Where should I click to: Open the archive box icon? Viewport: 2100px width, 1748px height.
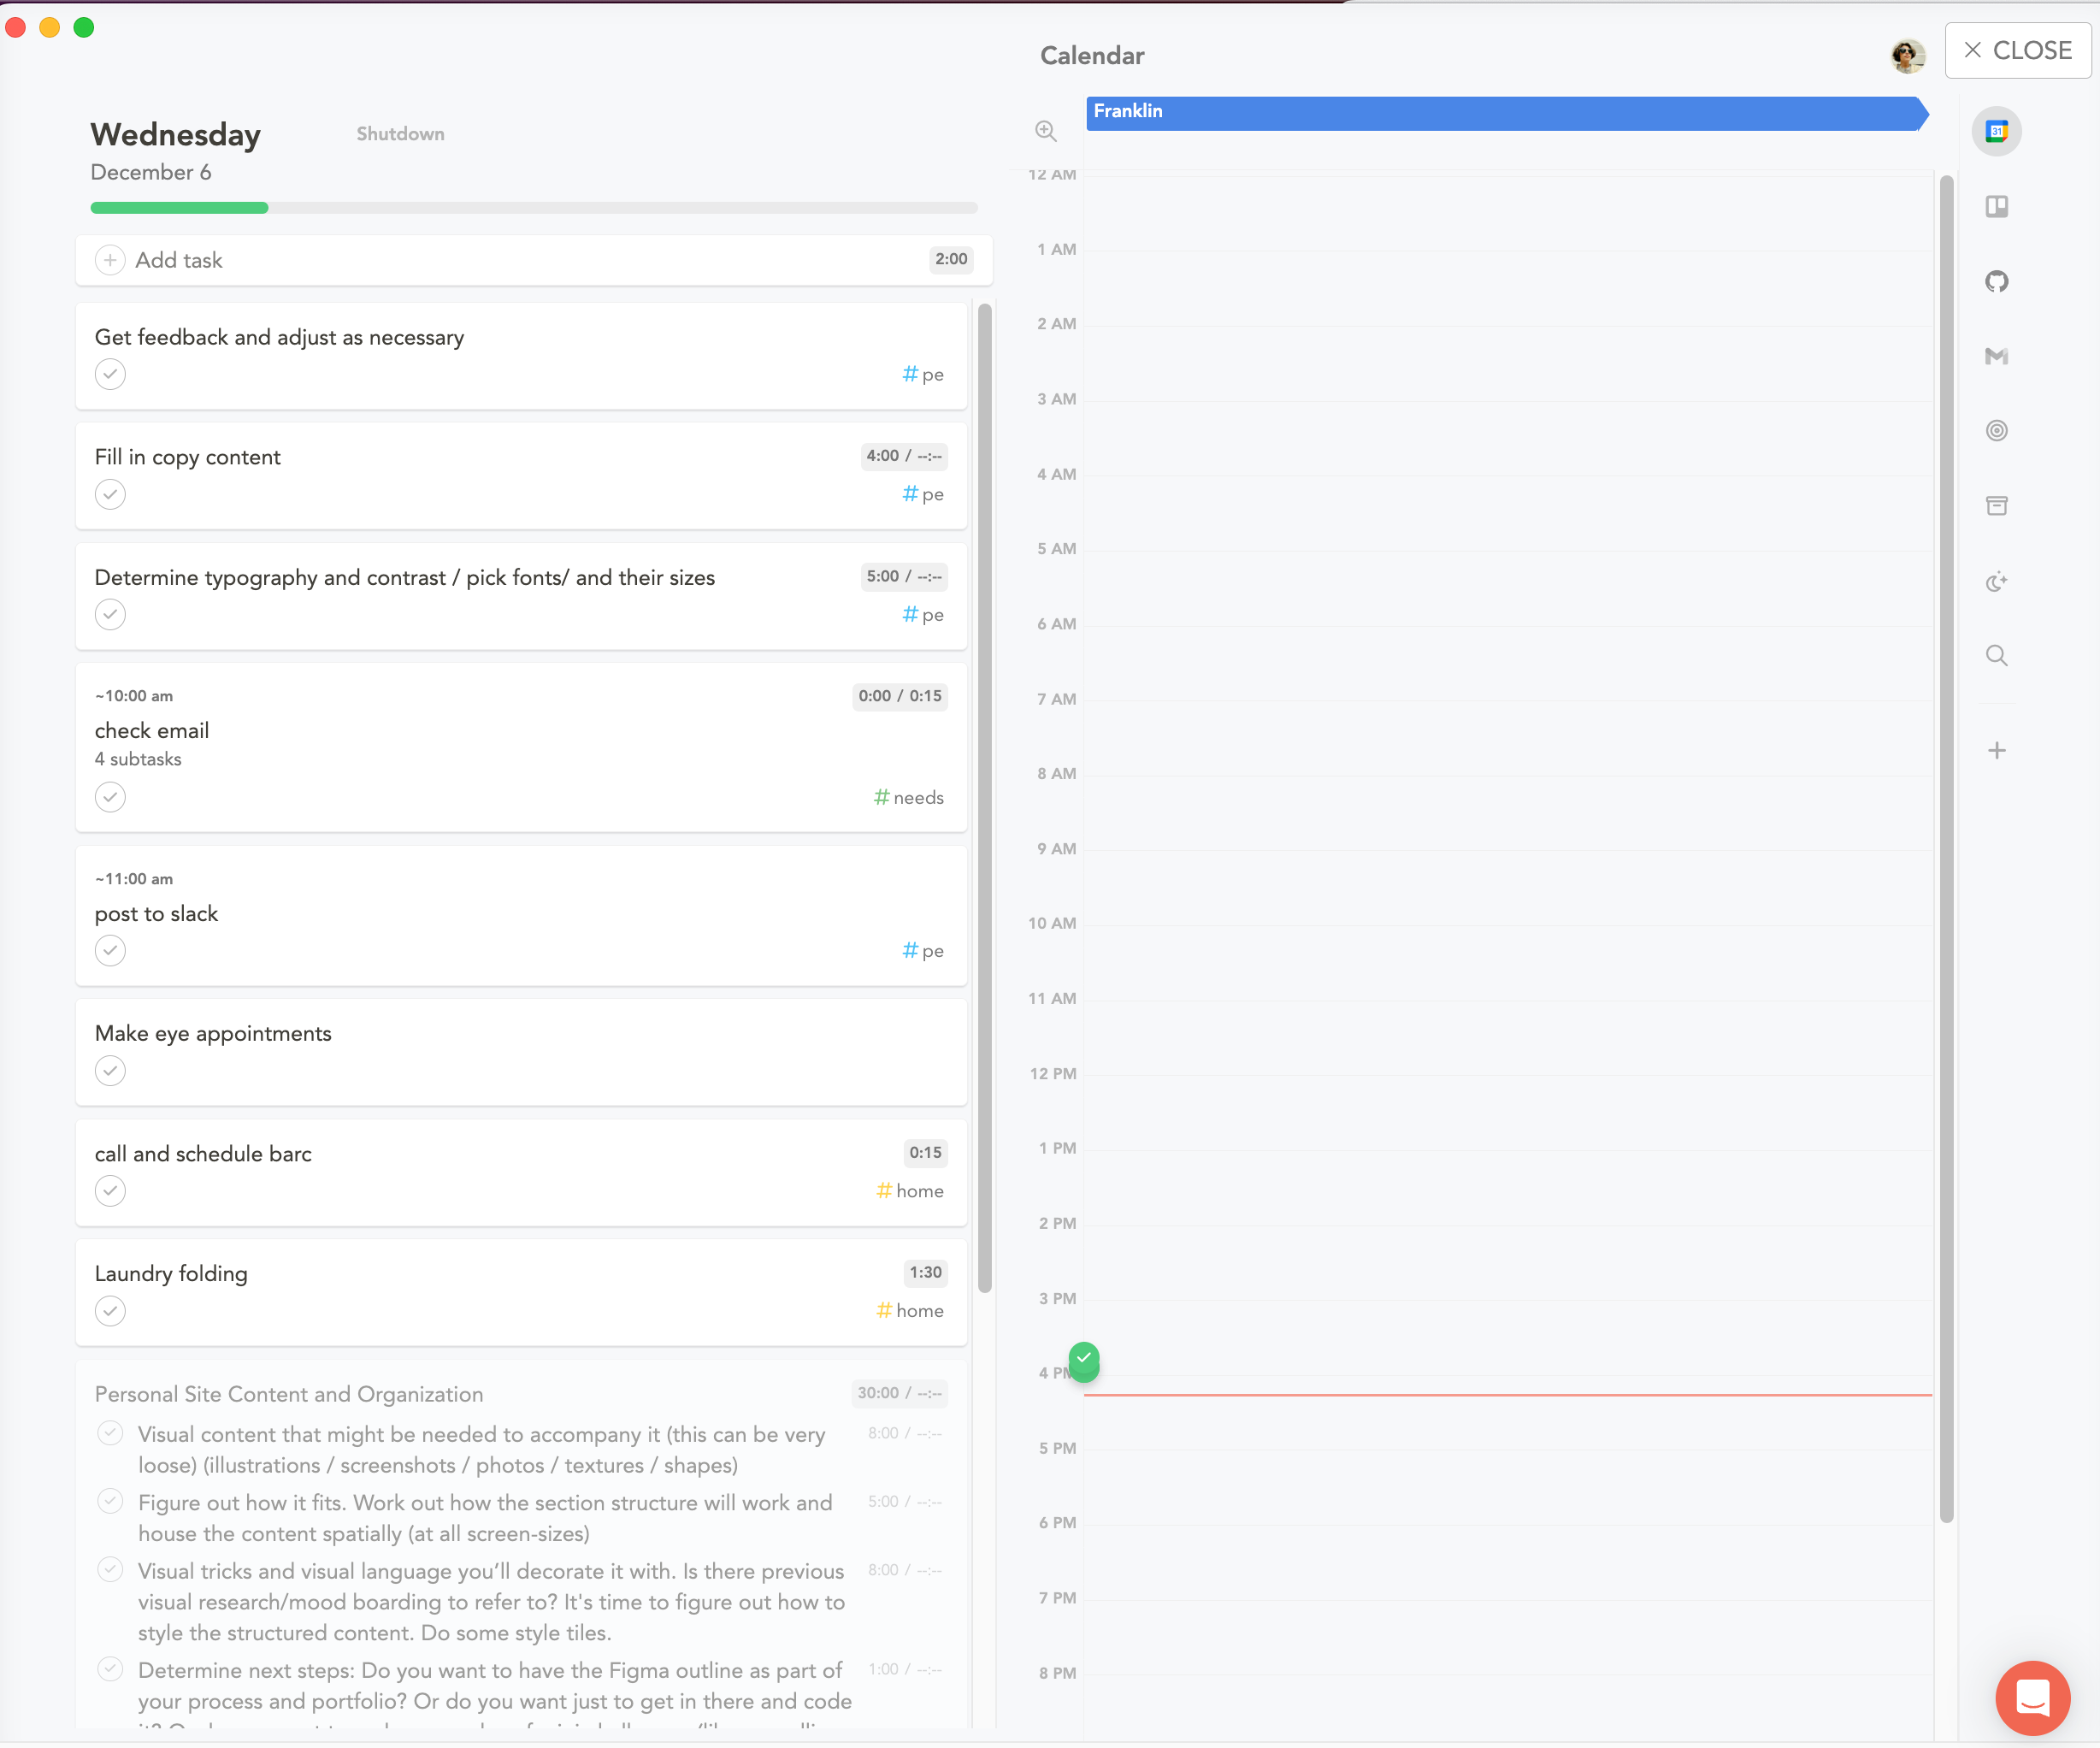point(1996,506)
